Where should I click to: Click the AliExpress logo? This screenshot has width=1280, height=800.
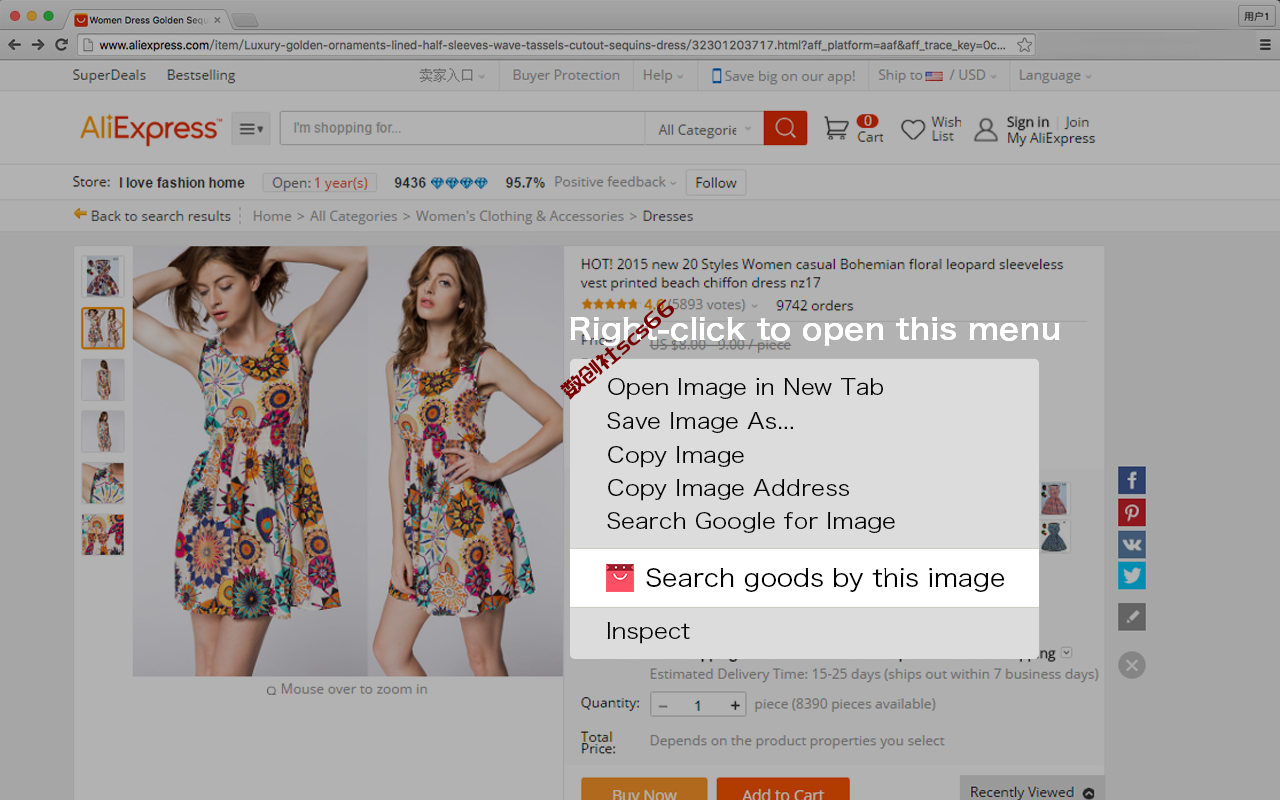coord(150,129)
